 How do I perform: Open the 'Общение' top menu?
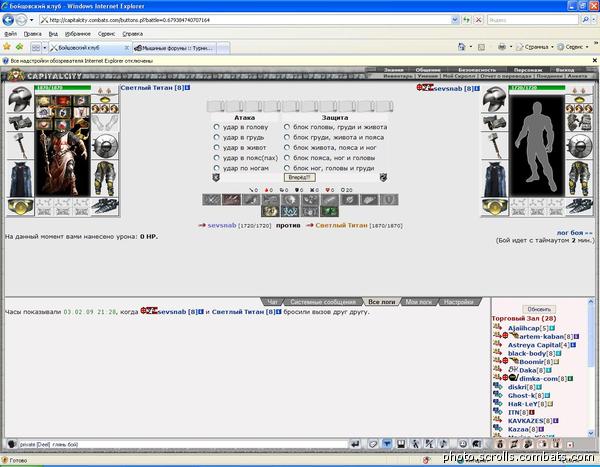coord(427,70)
